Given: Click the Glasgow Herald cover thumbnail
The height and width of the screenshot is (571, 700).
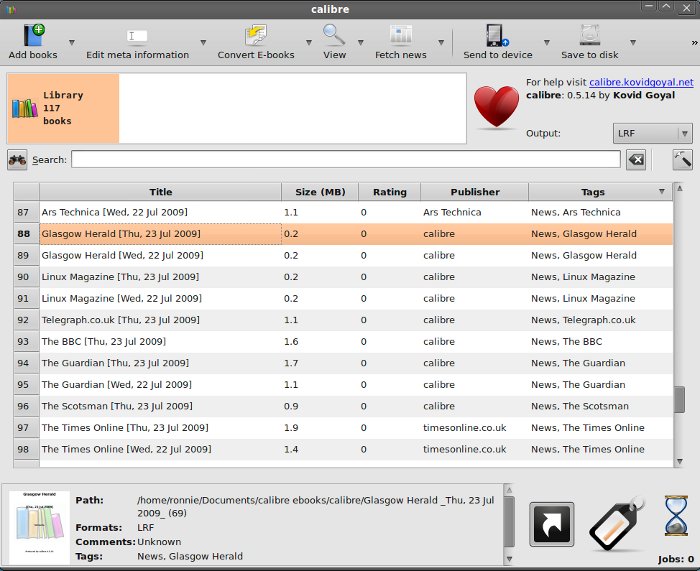Looking at the screenshot, I should (x=39, y=528).
